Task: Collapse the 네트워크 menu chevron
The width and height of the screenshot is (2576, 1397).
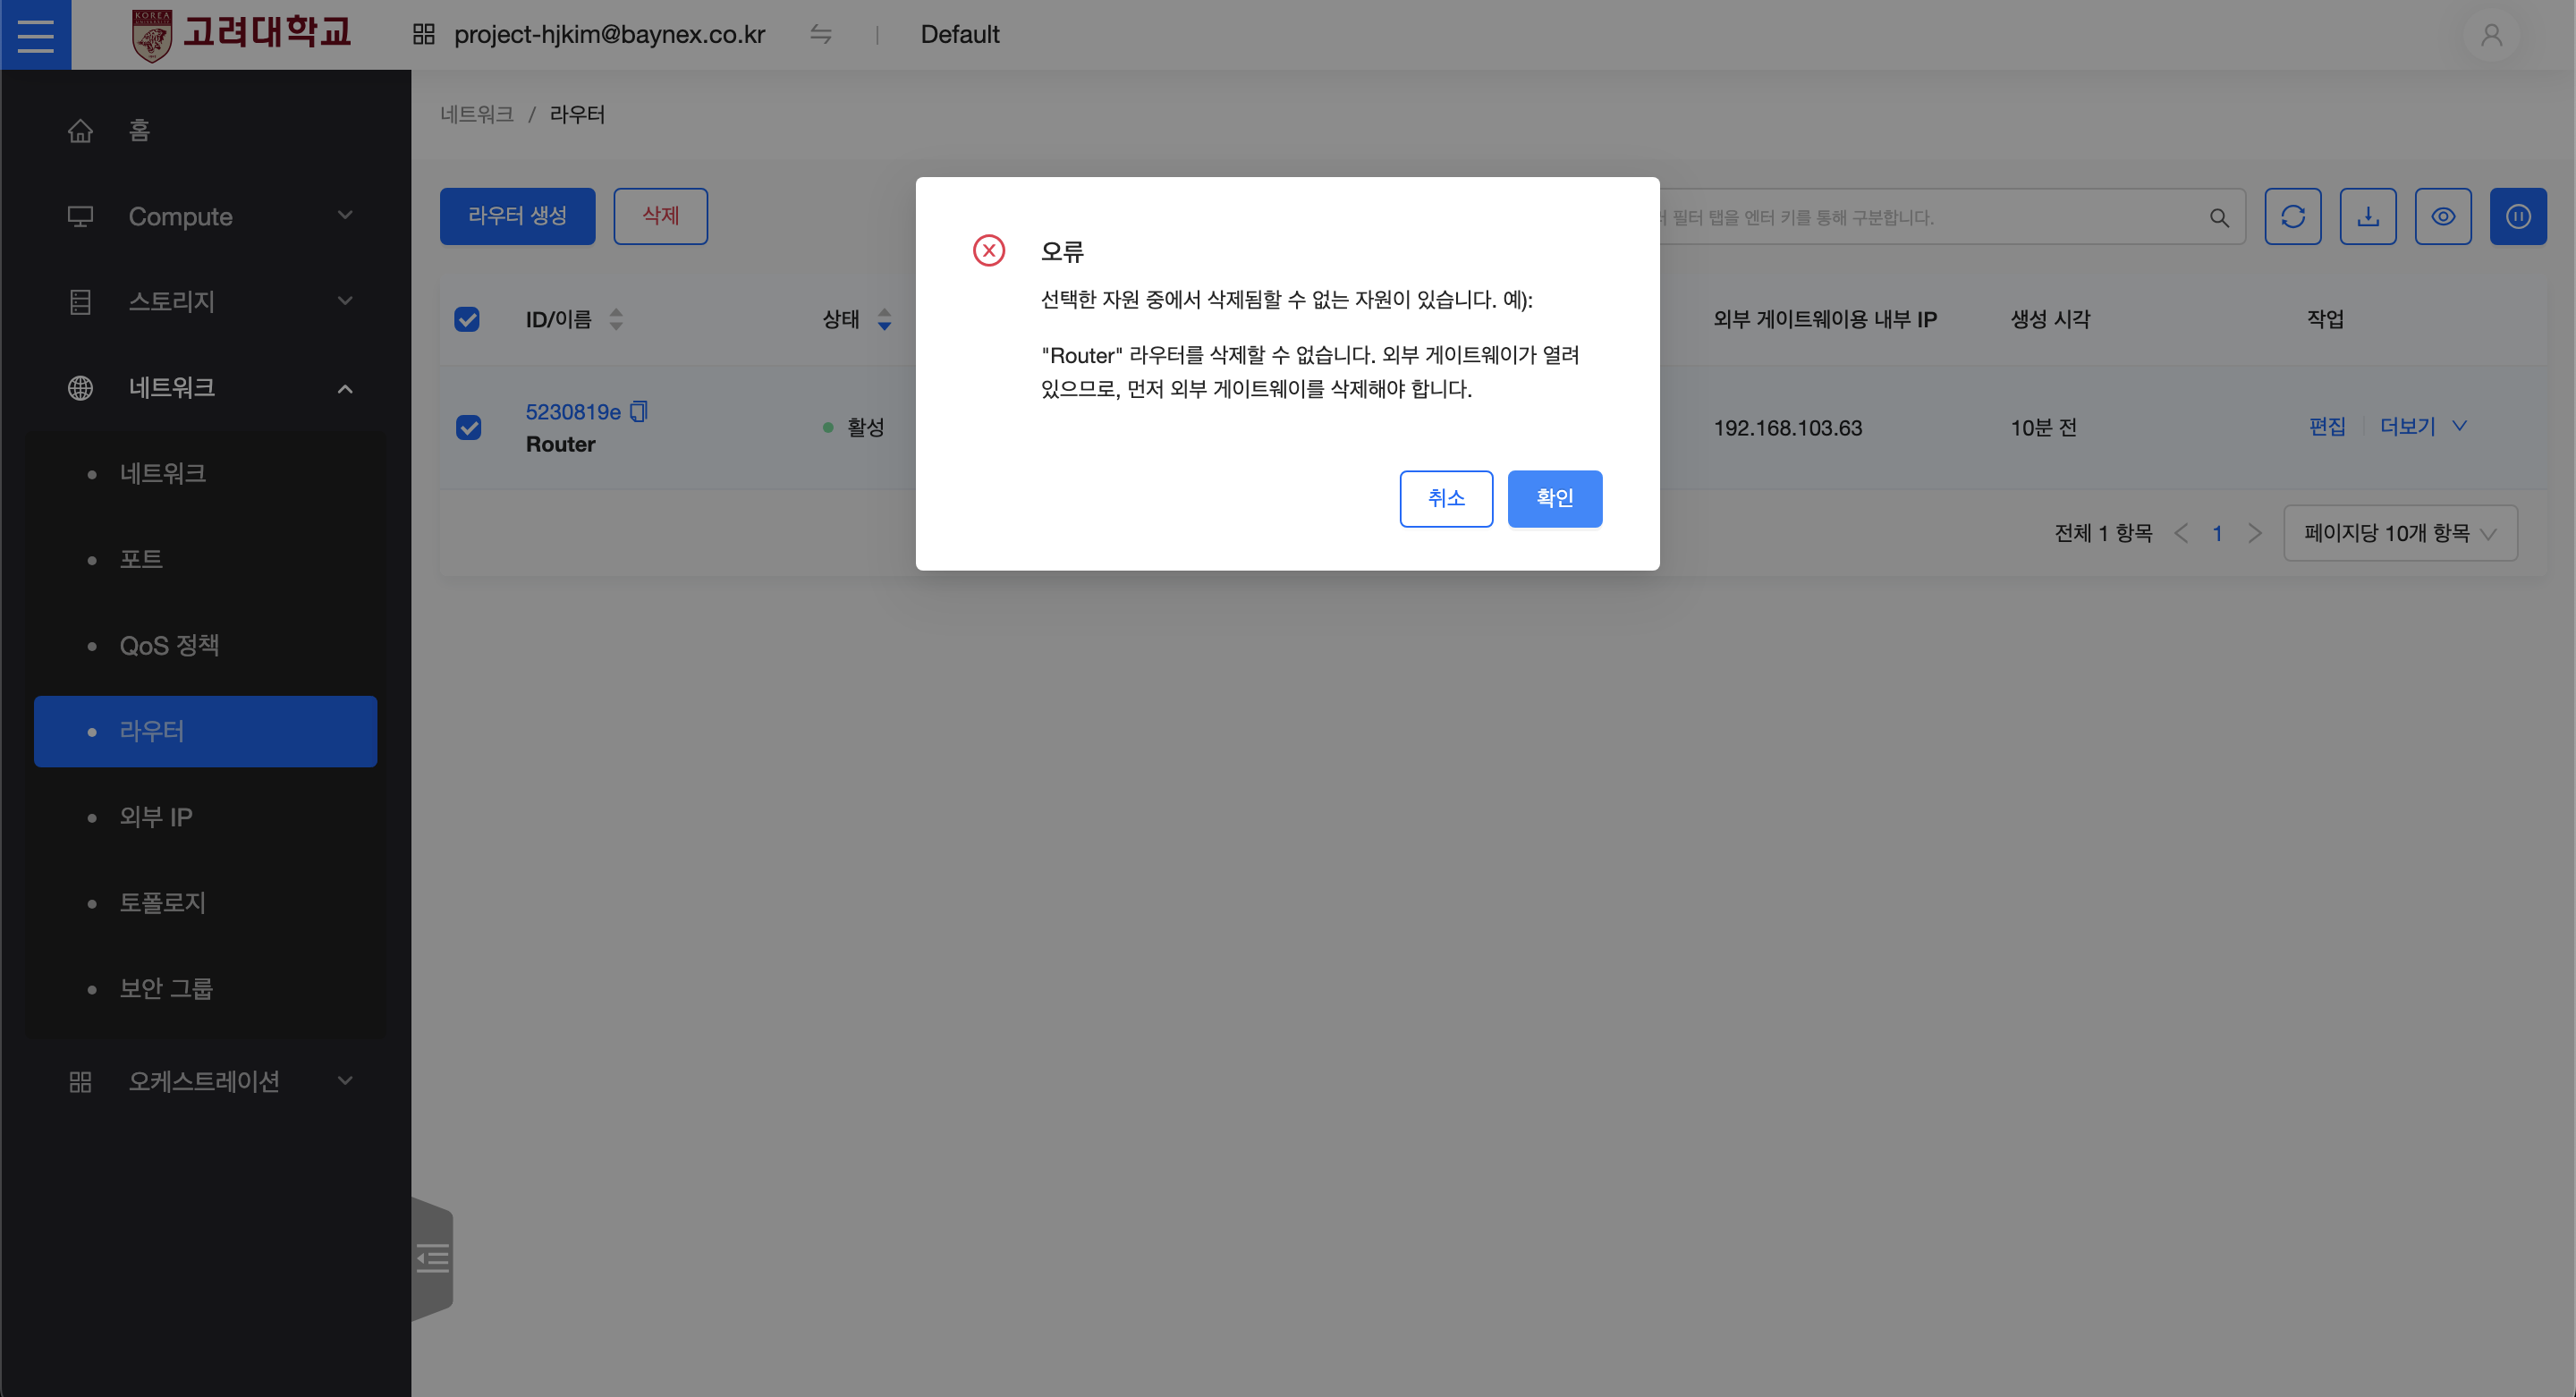Action: click(345, 388)
